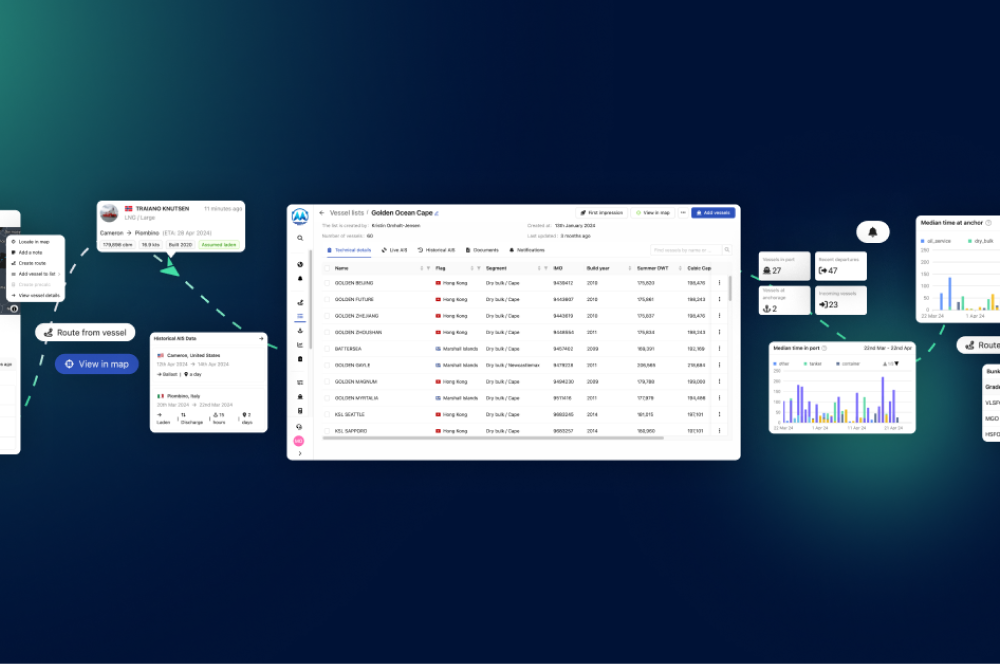
Task: Click the find vessels search field
Action: [685, 250]
